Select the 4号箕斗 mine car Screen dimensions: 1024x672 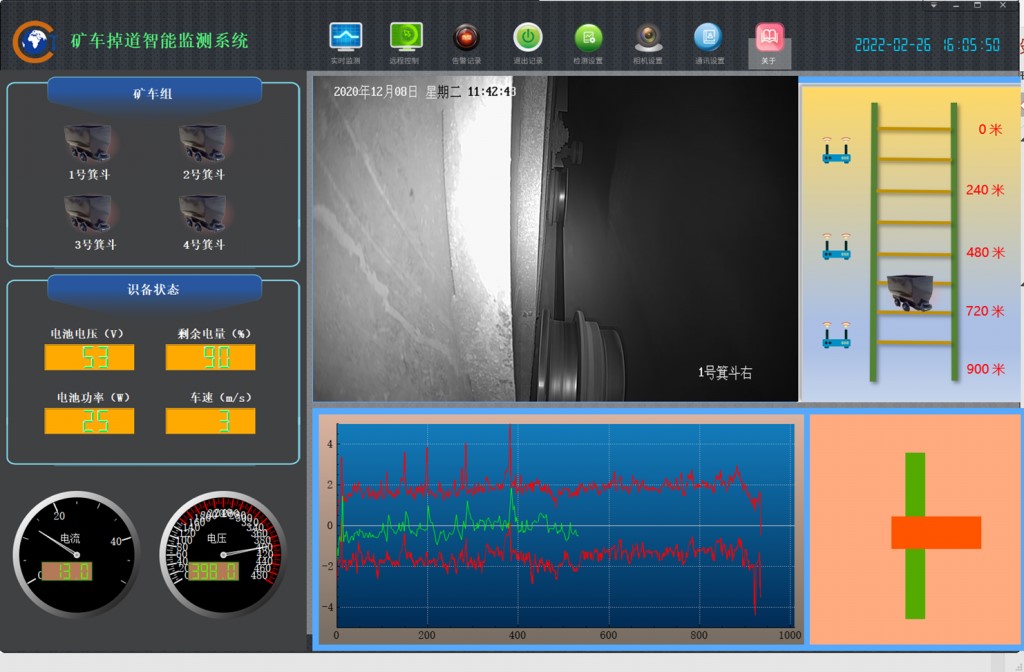coord(203,223)
